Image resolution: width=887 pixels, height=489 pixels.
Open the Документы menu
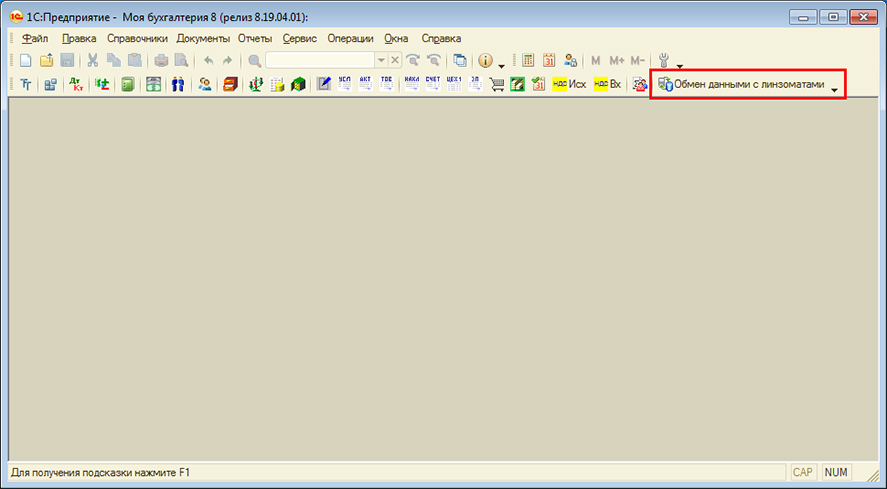pyautogui.click(x=203, y=38)
